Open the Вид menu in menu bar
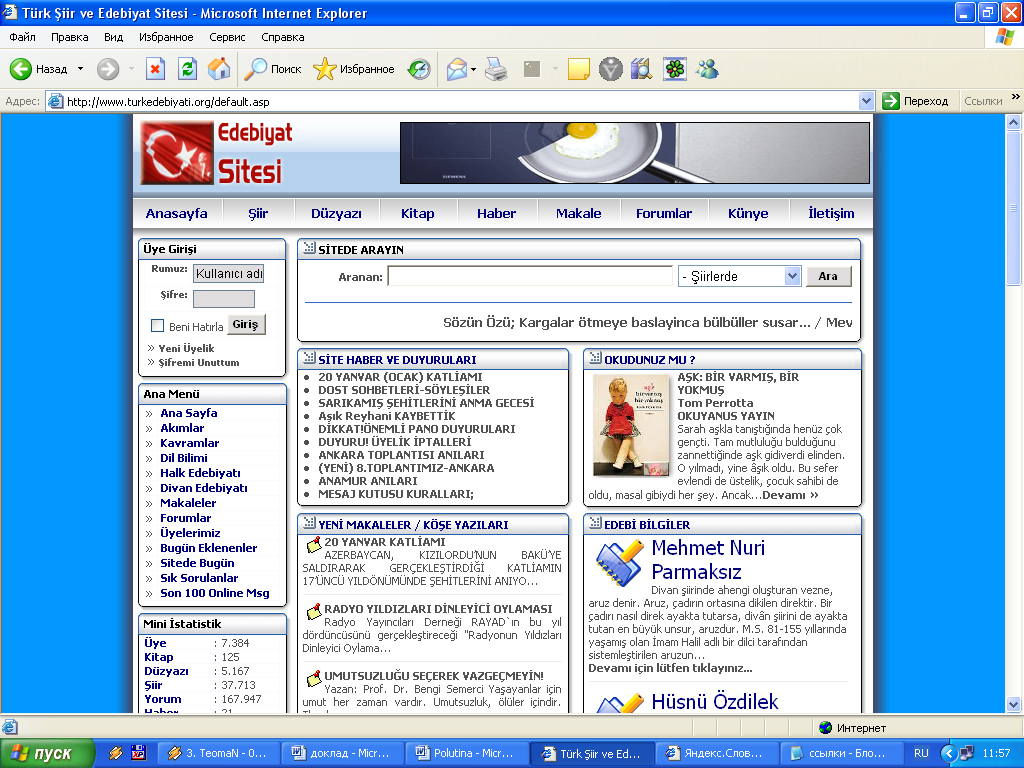 (113, 37)
